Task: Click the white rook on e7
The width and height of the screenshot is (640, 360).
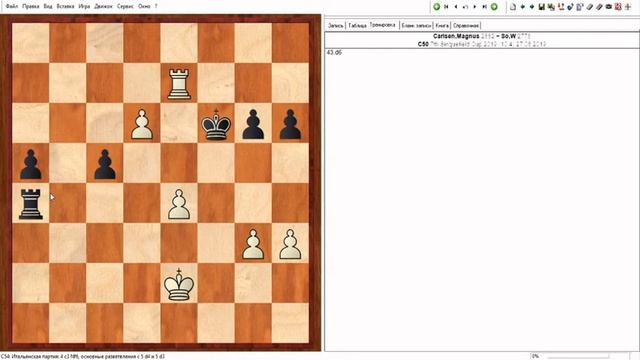Action: tap(179, 84)
